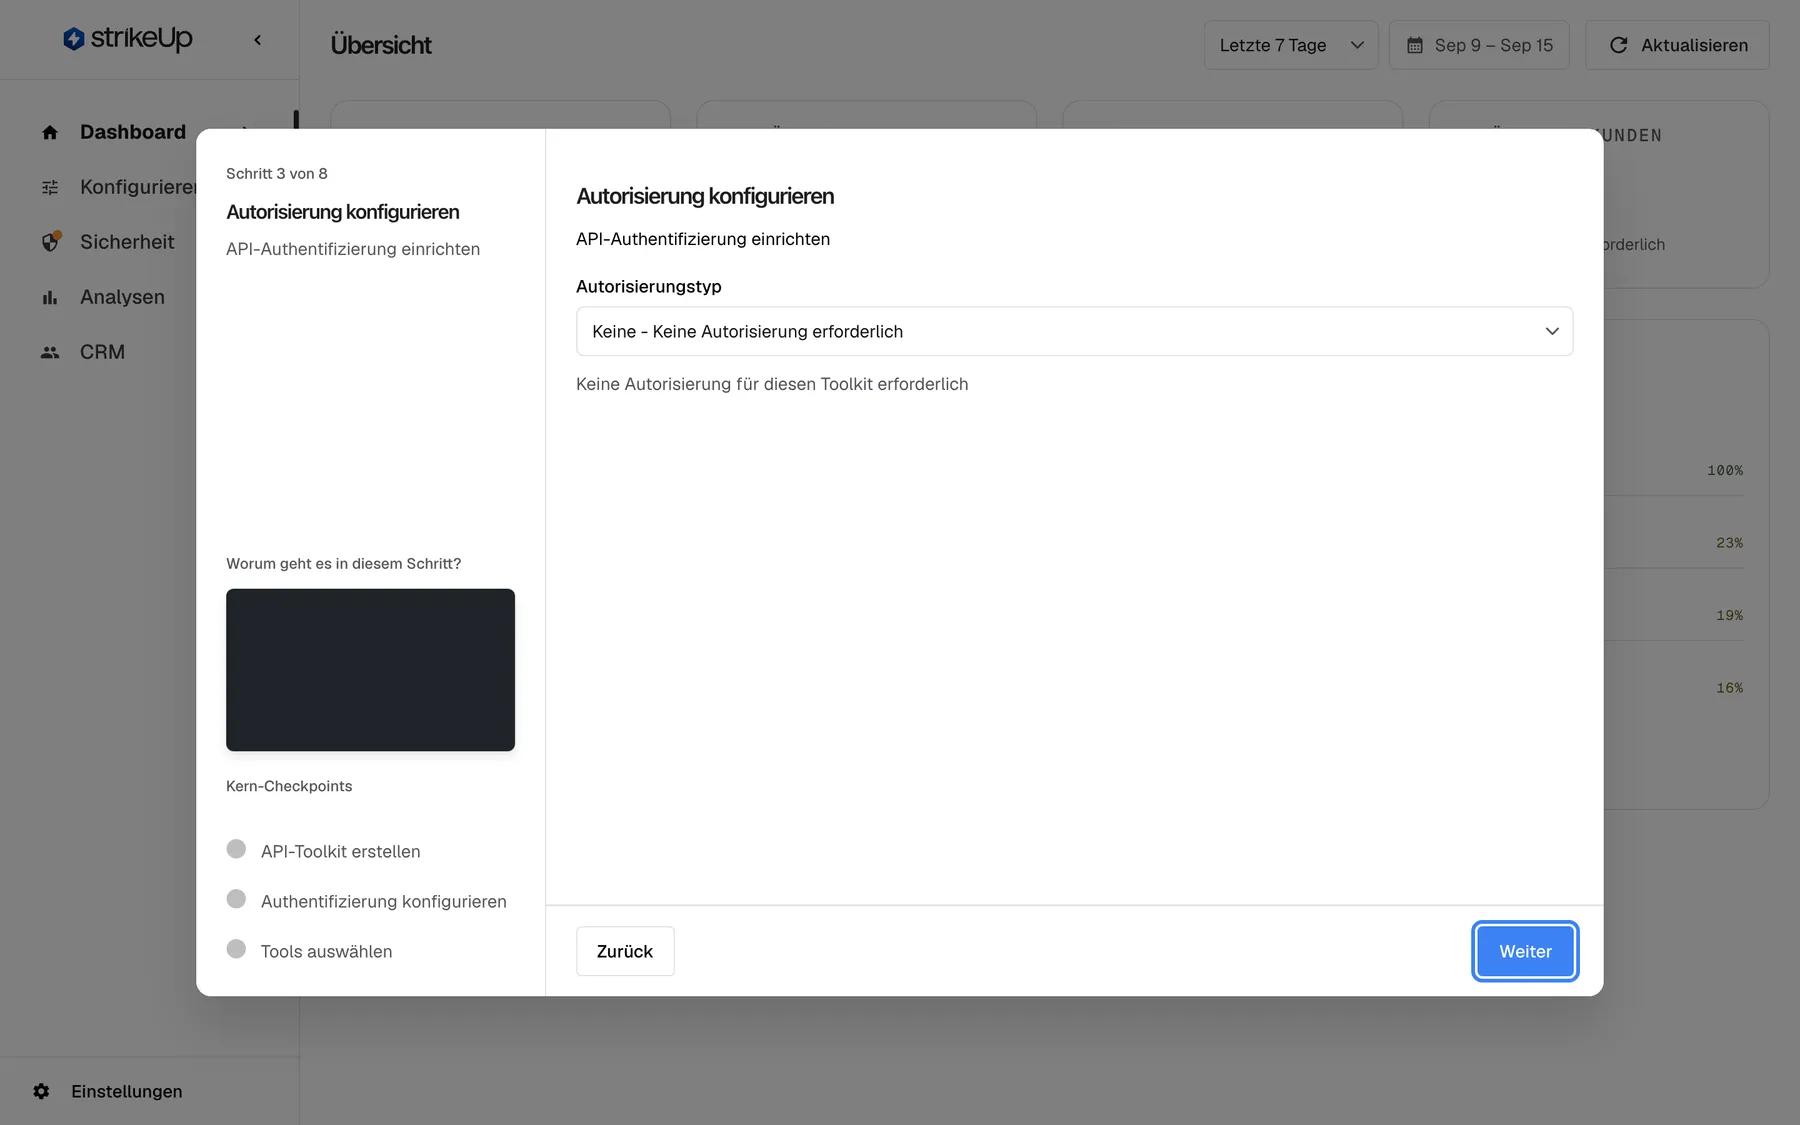Viewport: 1800px width, 1125px height.
Task: Click the Konfigurieren sliders icon
Action: click(x=50, y=187)
